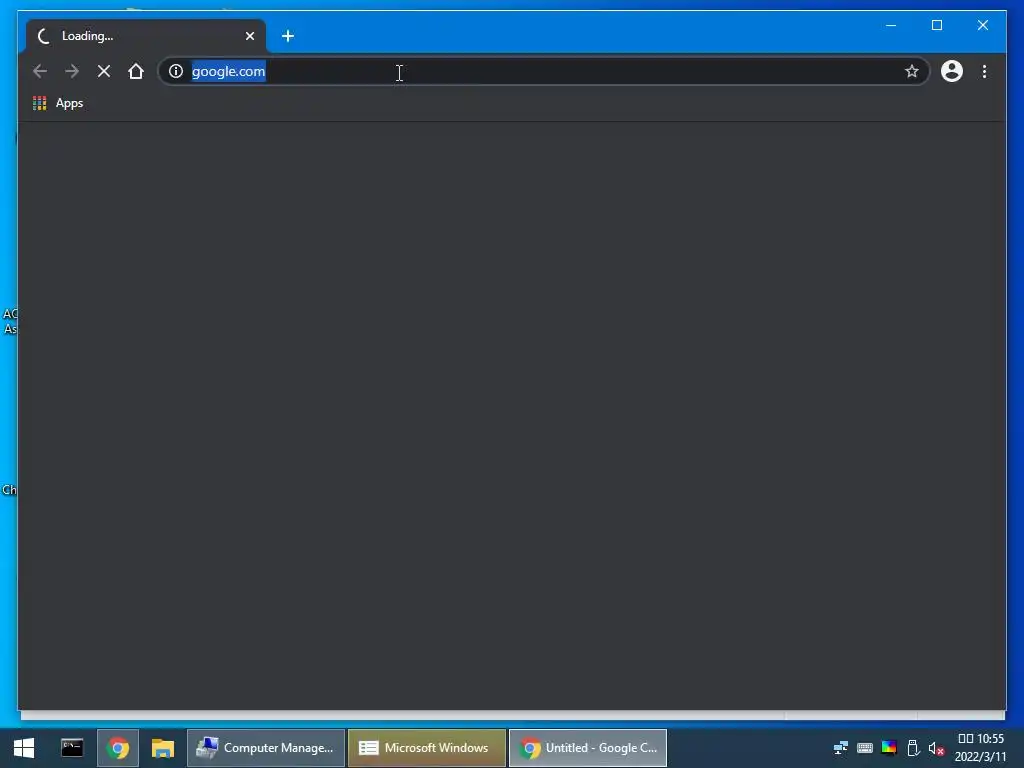This screenshot has height=768, width=1024.
Task: Open colorful display tray icon
Action: (889, 748)
